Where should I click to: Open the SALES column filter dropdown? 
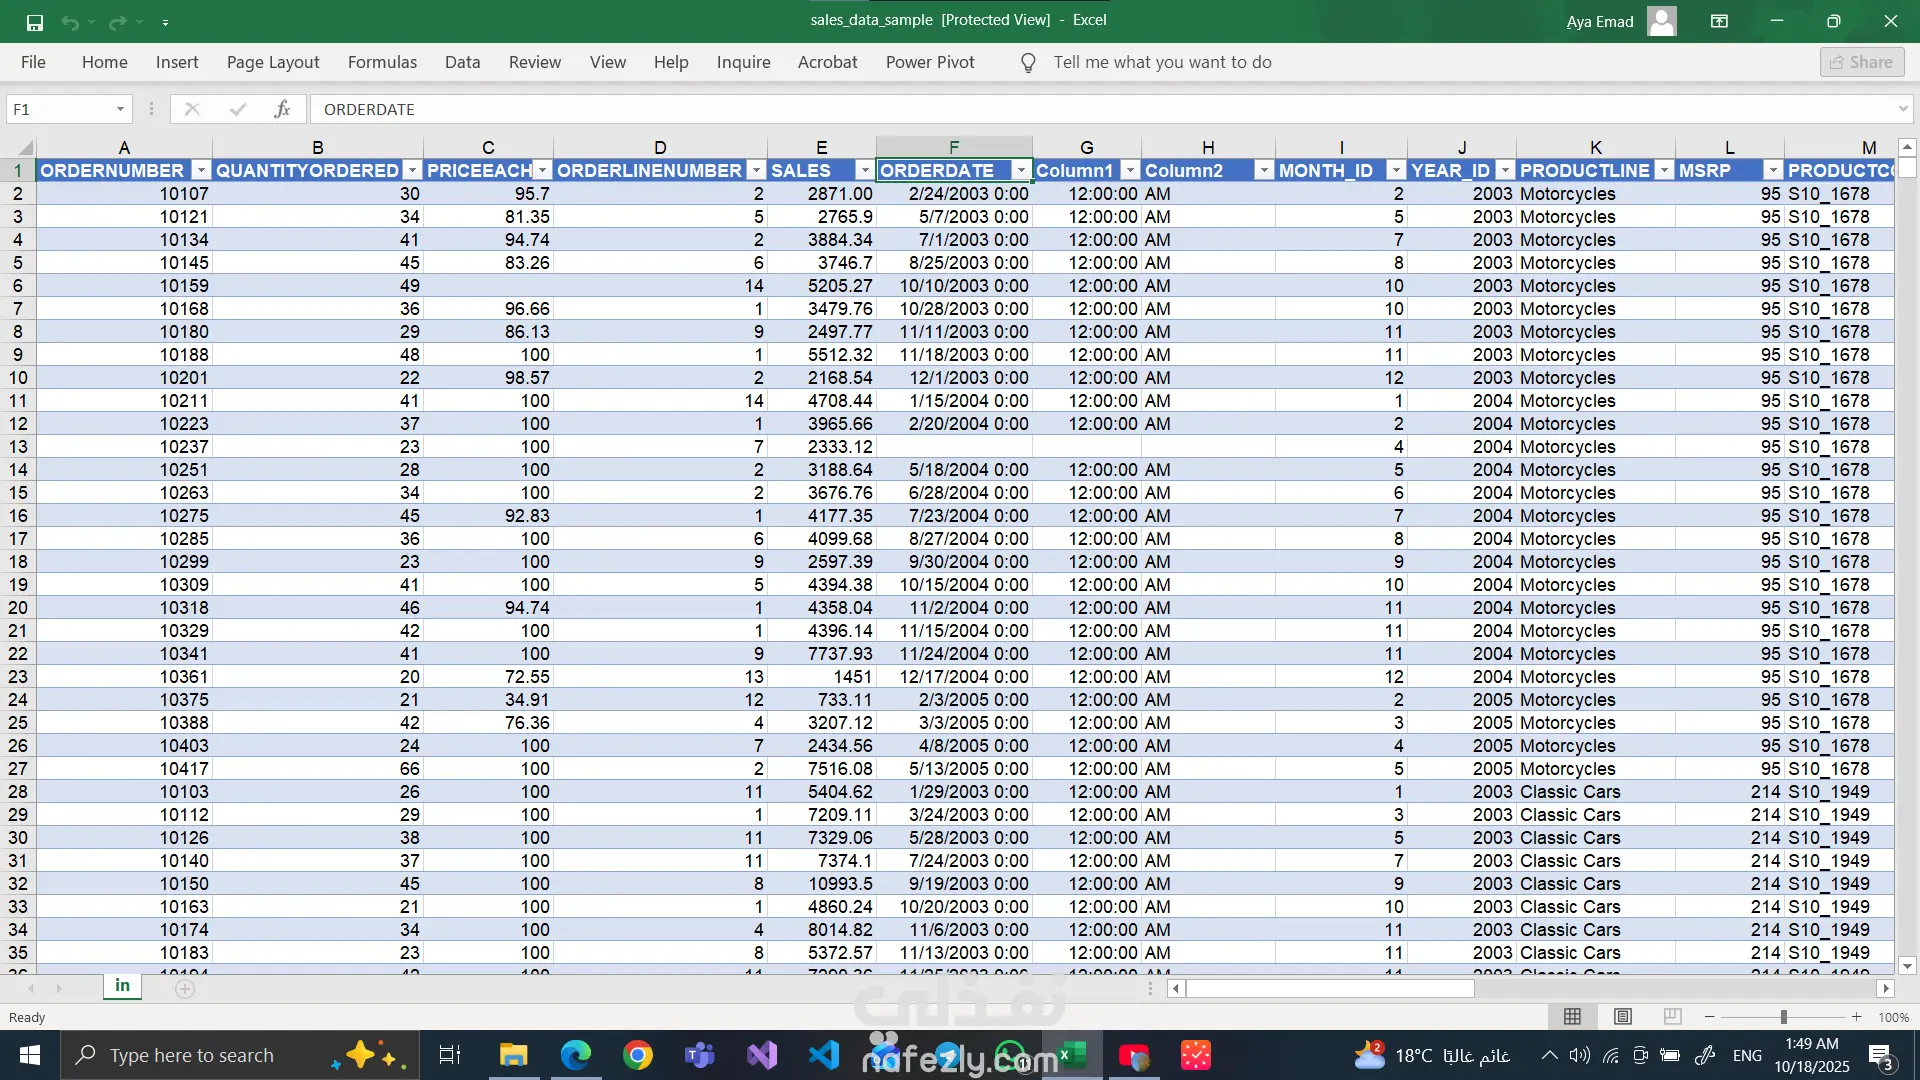(x=864, y=171)
